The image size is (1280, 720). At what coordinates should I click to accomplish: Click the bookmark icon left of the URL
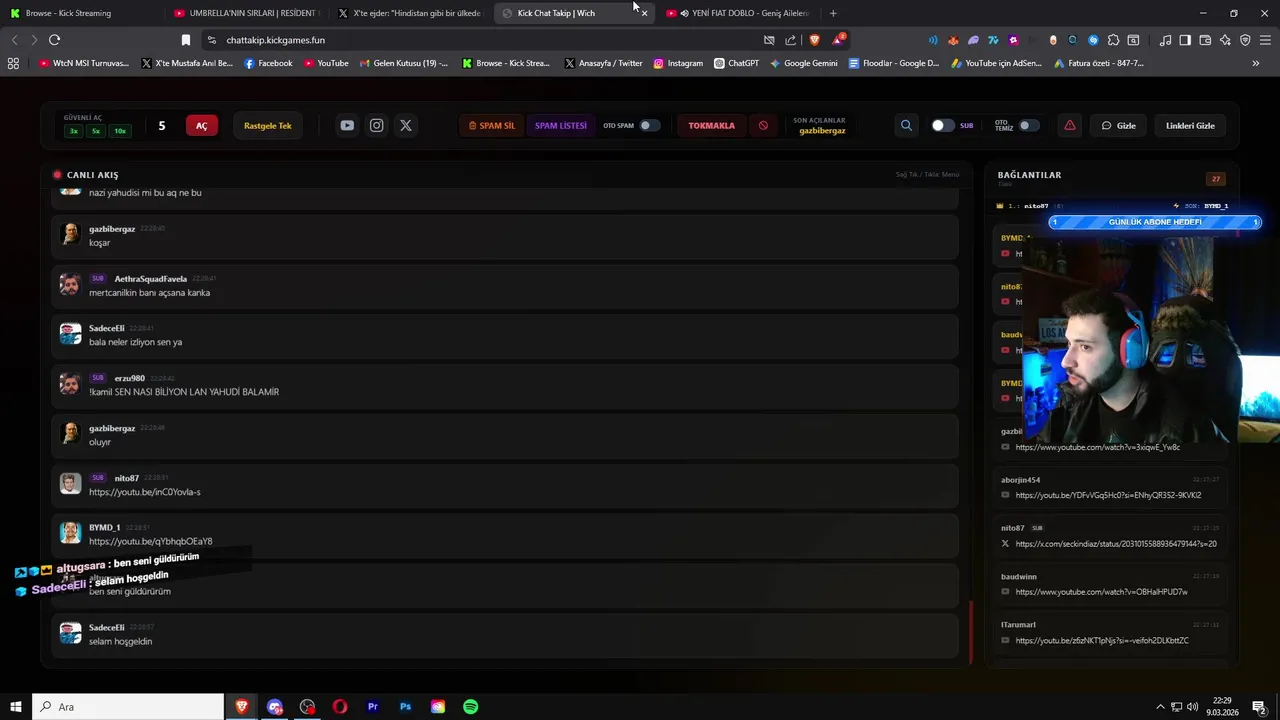(185, 40)
